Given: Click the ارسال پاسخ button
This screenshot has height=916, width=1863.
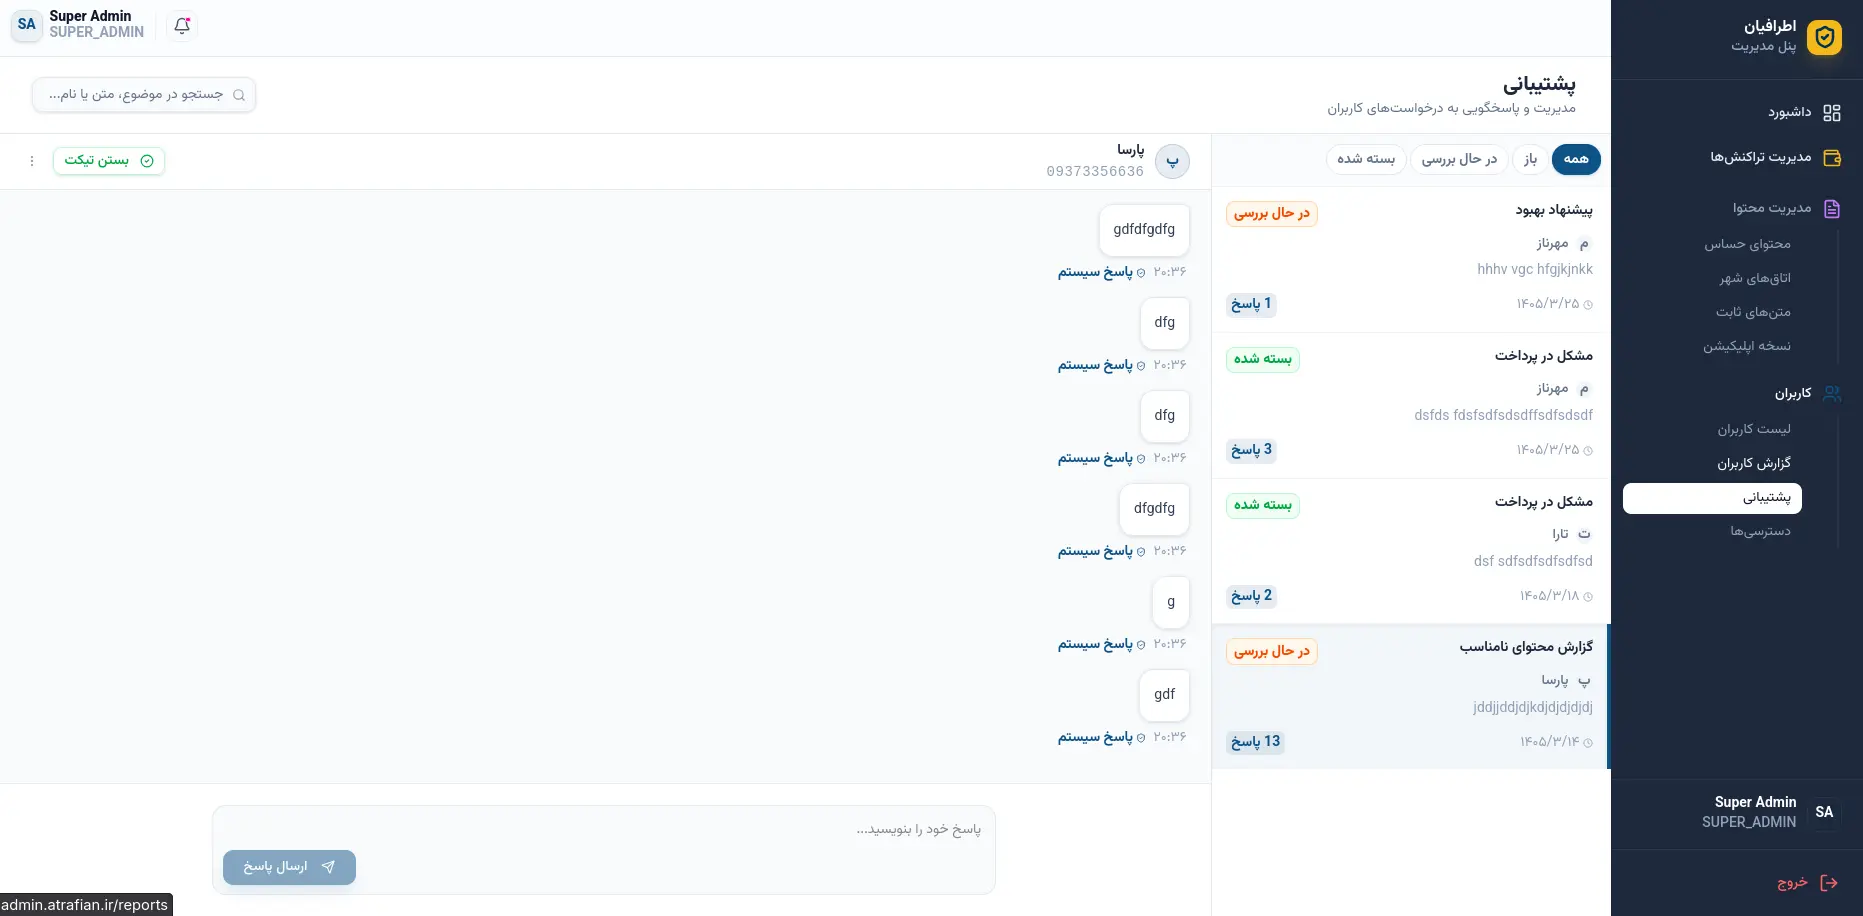Looking at the screenshot, I should (289, 867).
